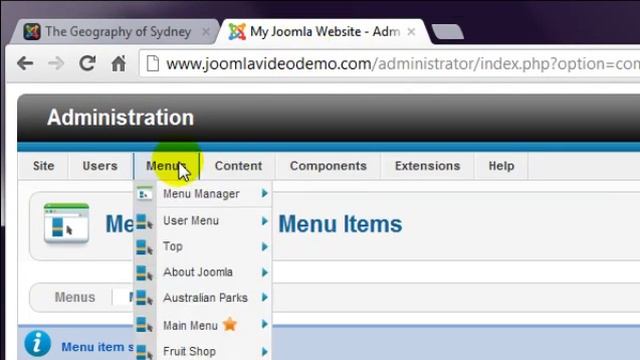Open the Menus menu
Viewport: 640px width, 360px height.
coord(166,166)
